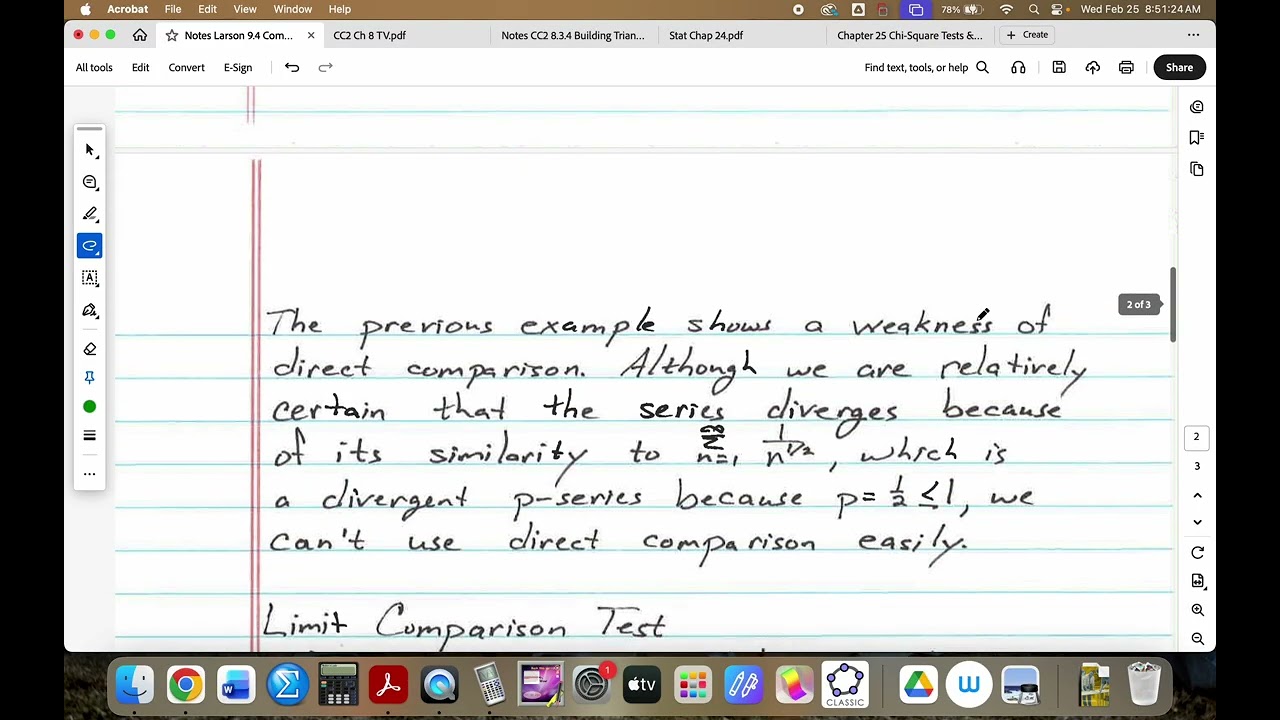Switch to Chapter 25 Chi-Square Tests tab
The height and width of the screenshot is (720, 1280).
pyautogui.click(x=910, y=35)
